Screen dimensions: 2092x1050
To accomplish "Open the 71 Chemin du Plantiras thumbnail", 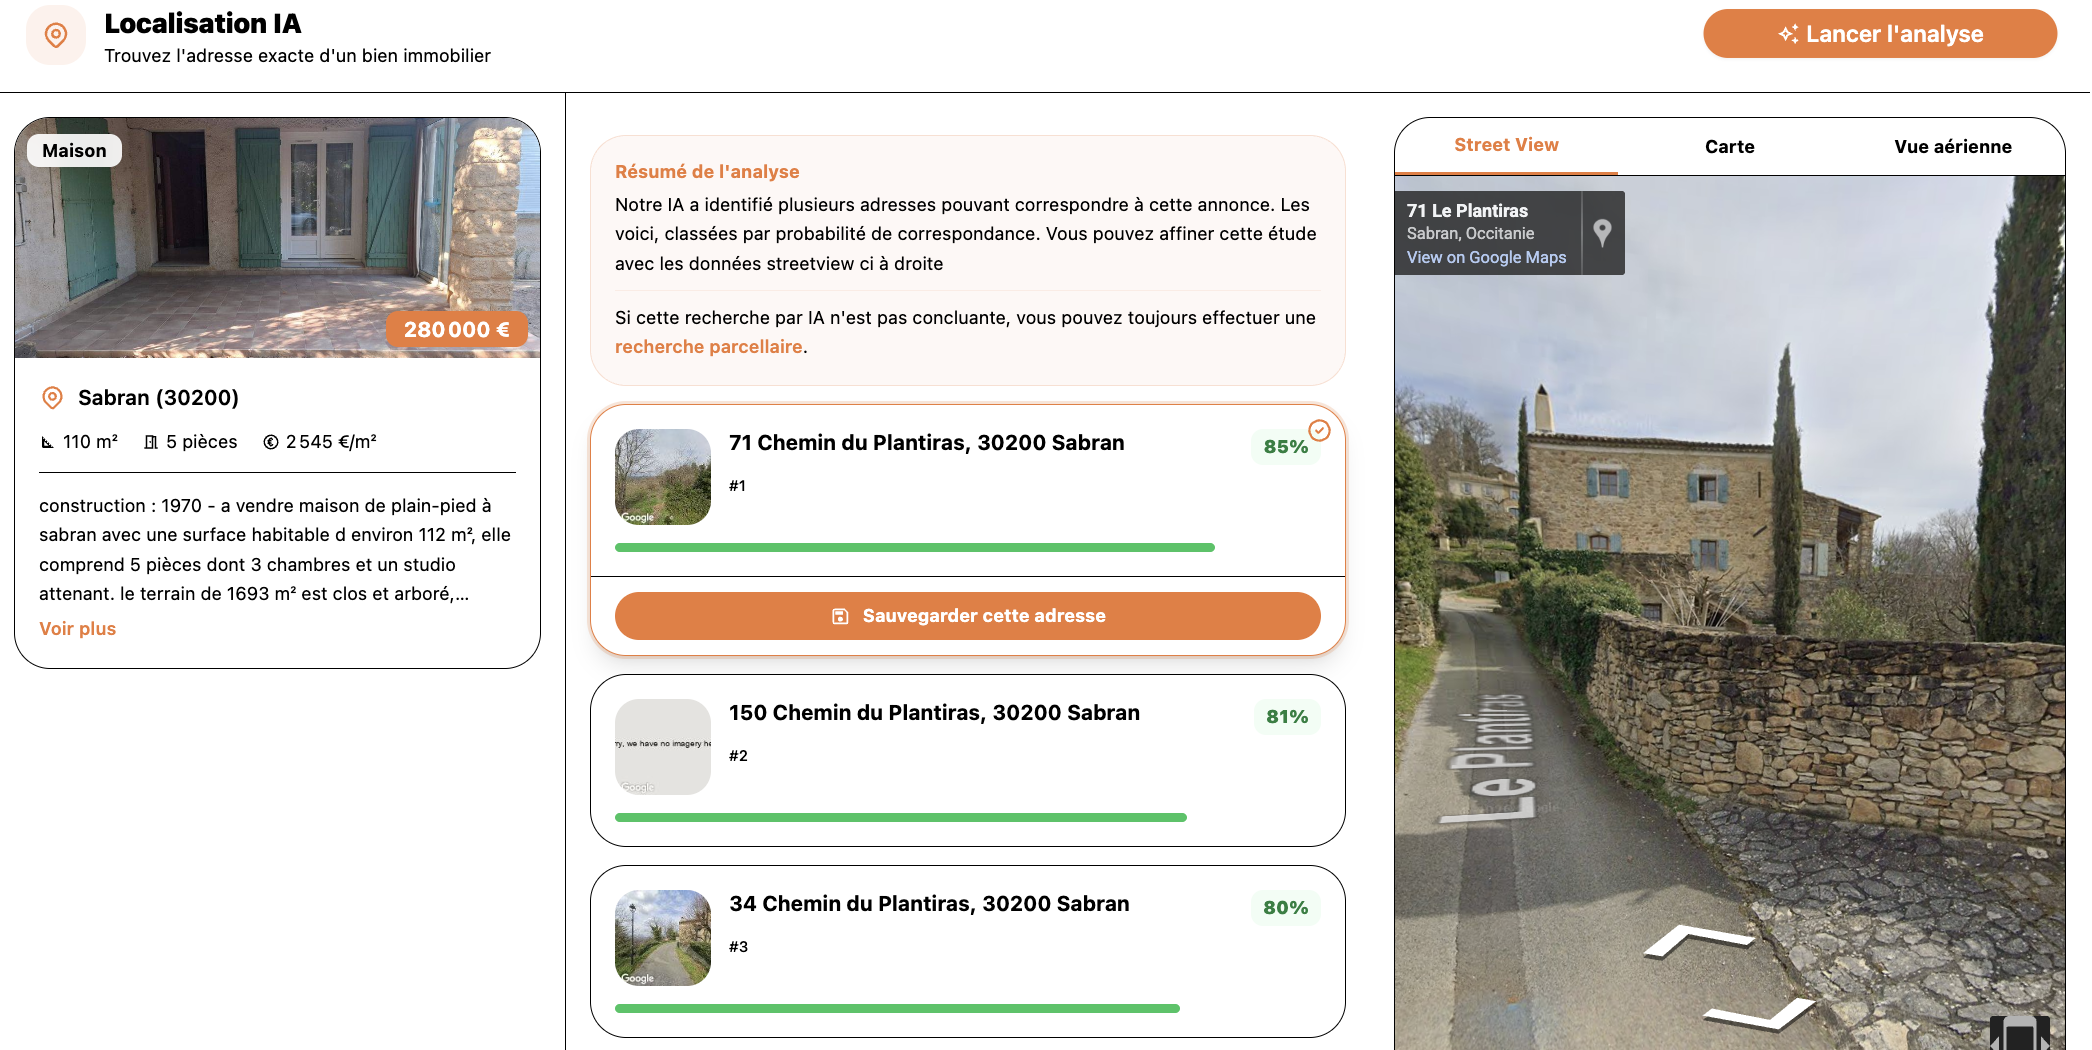I will pos(662,477).
